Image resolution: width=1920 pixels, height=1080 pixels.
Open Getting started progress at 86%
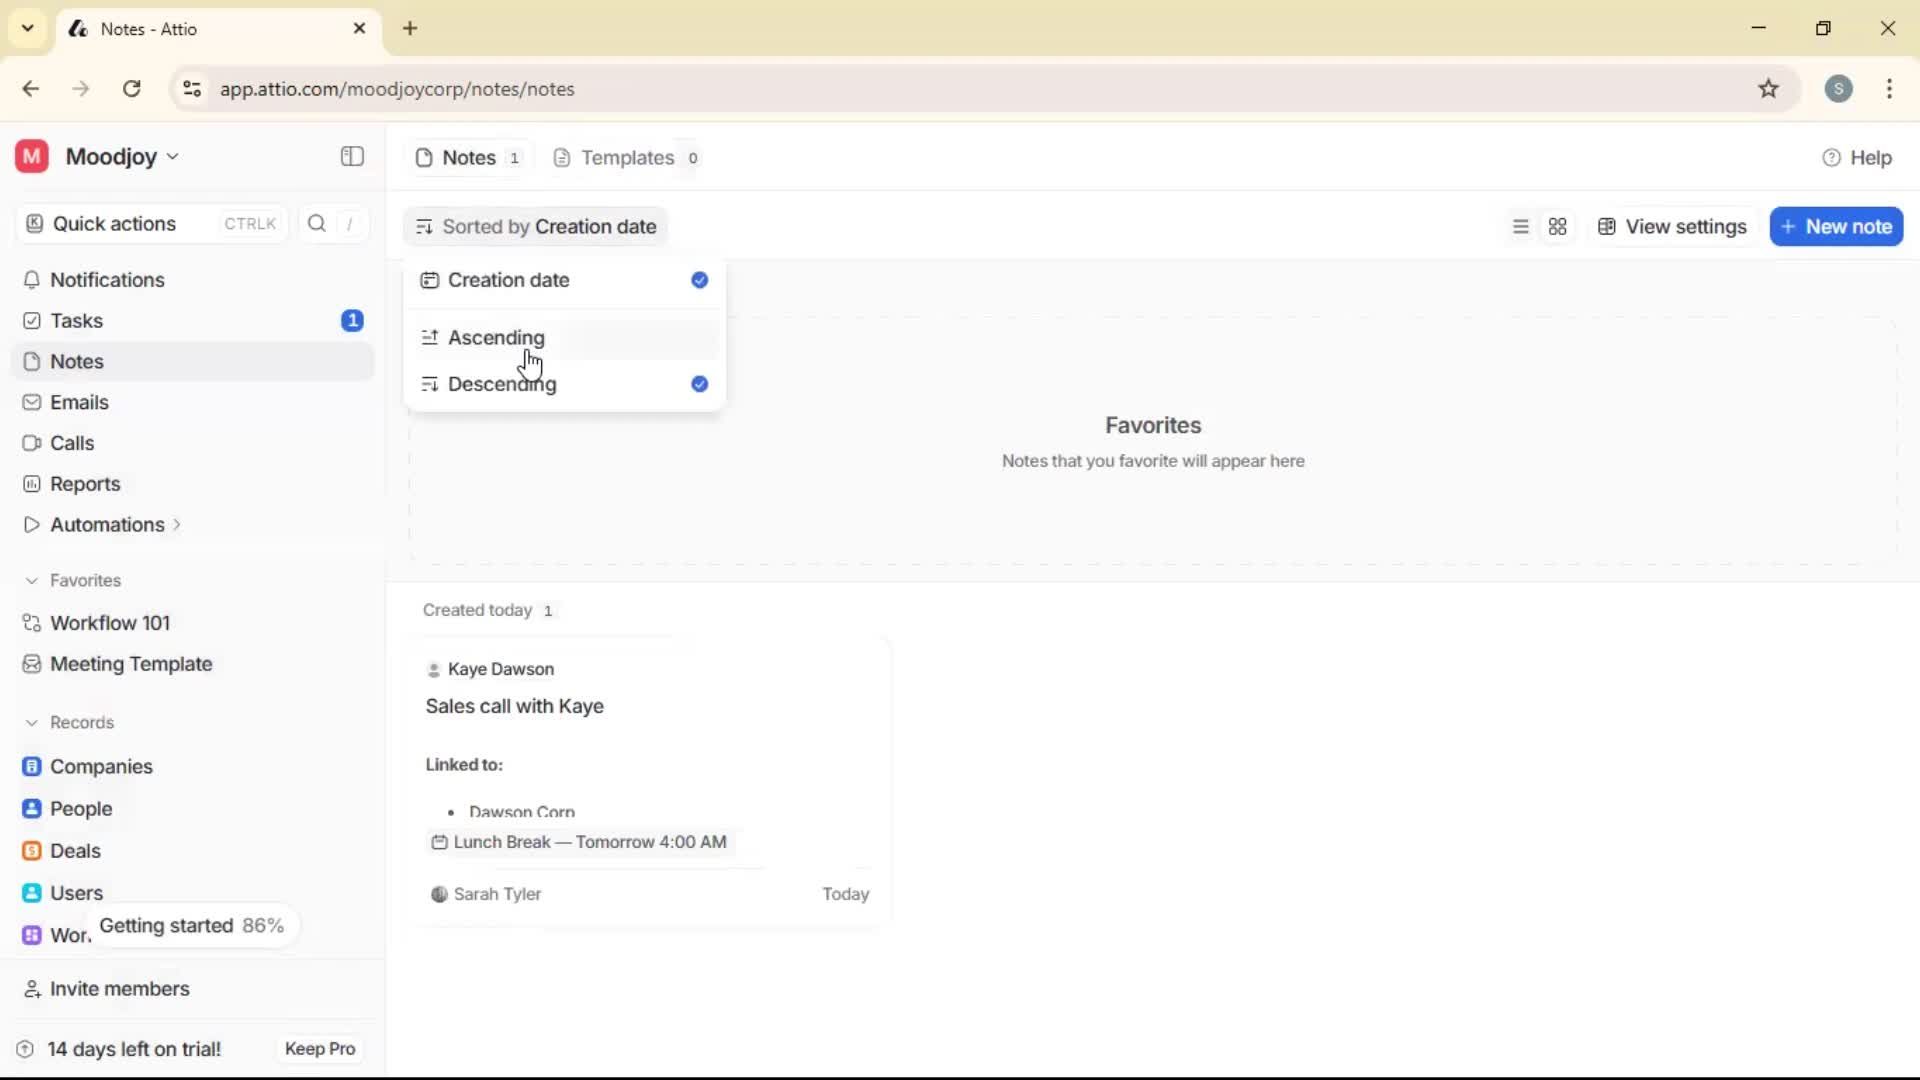pos(192,925)
